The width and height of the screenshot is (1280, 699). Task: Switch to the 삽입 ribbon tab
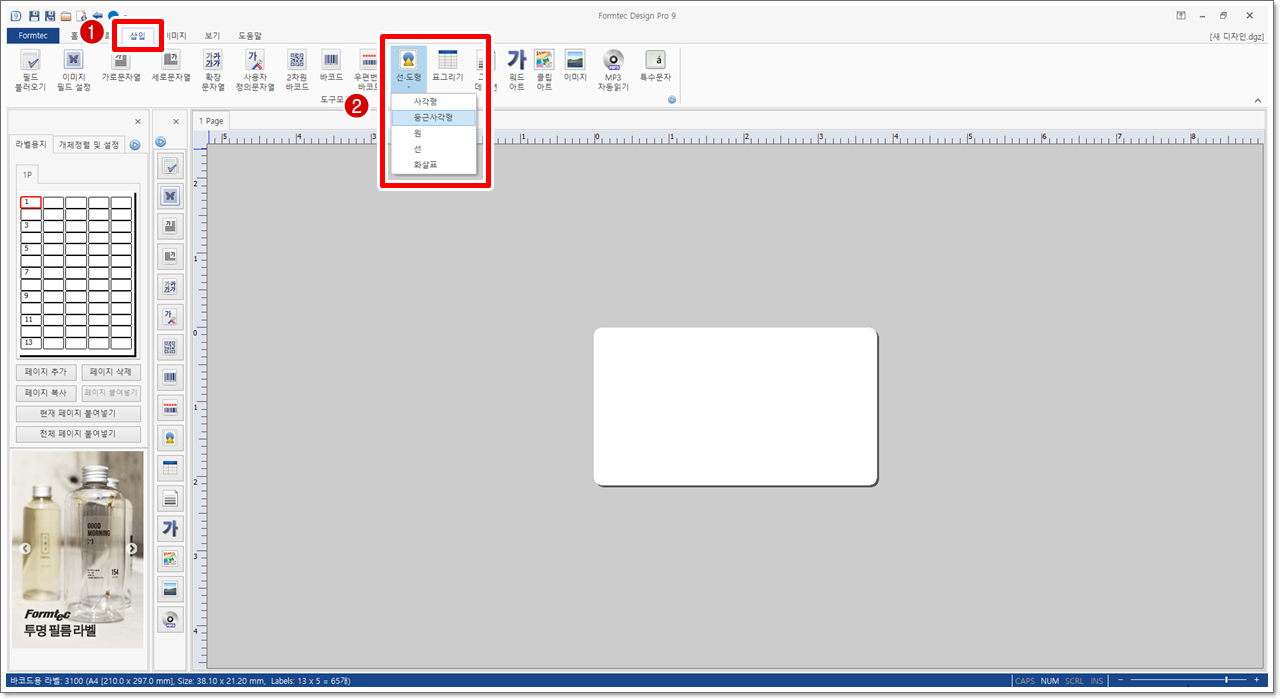pyautogui.click(x=137, y=35)
